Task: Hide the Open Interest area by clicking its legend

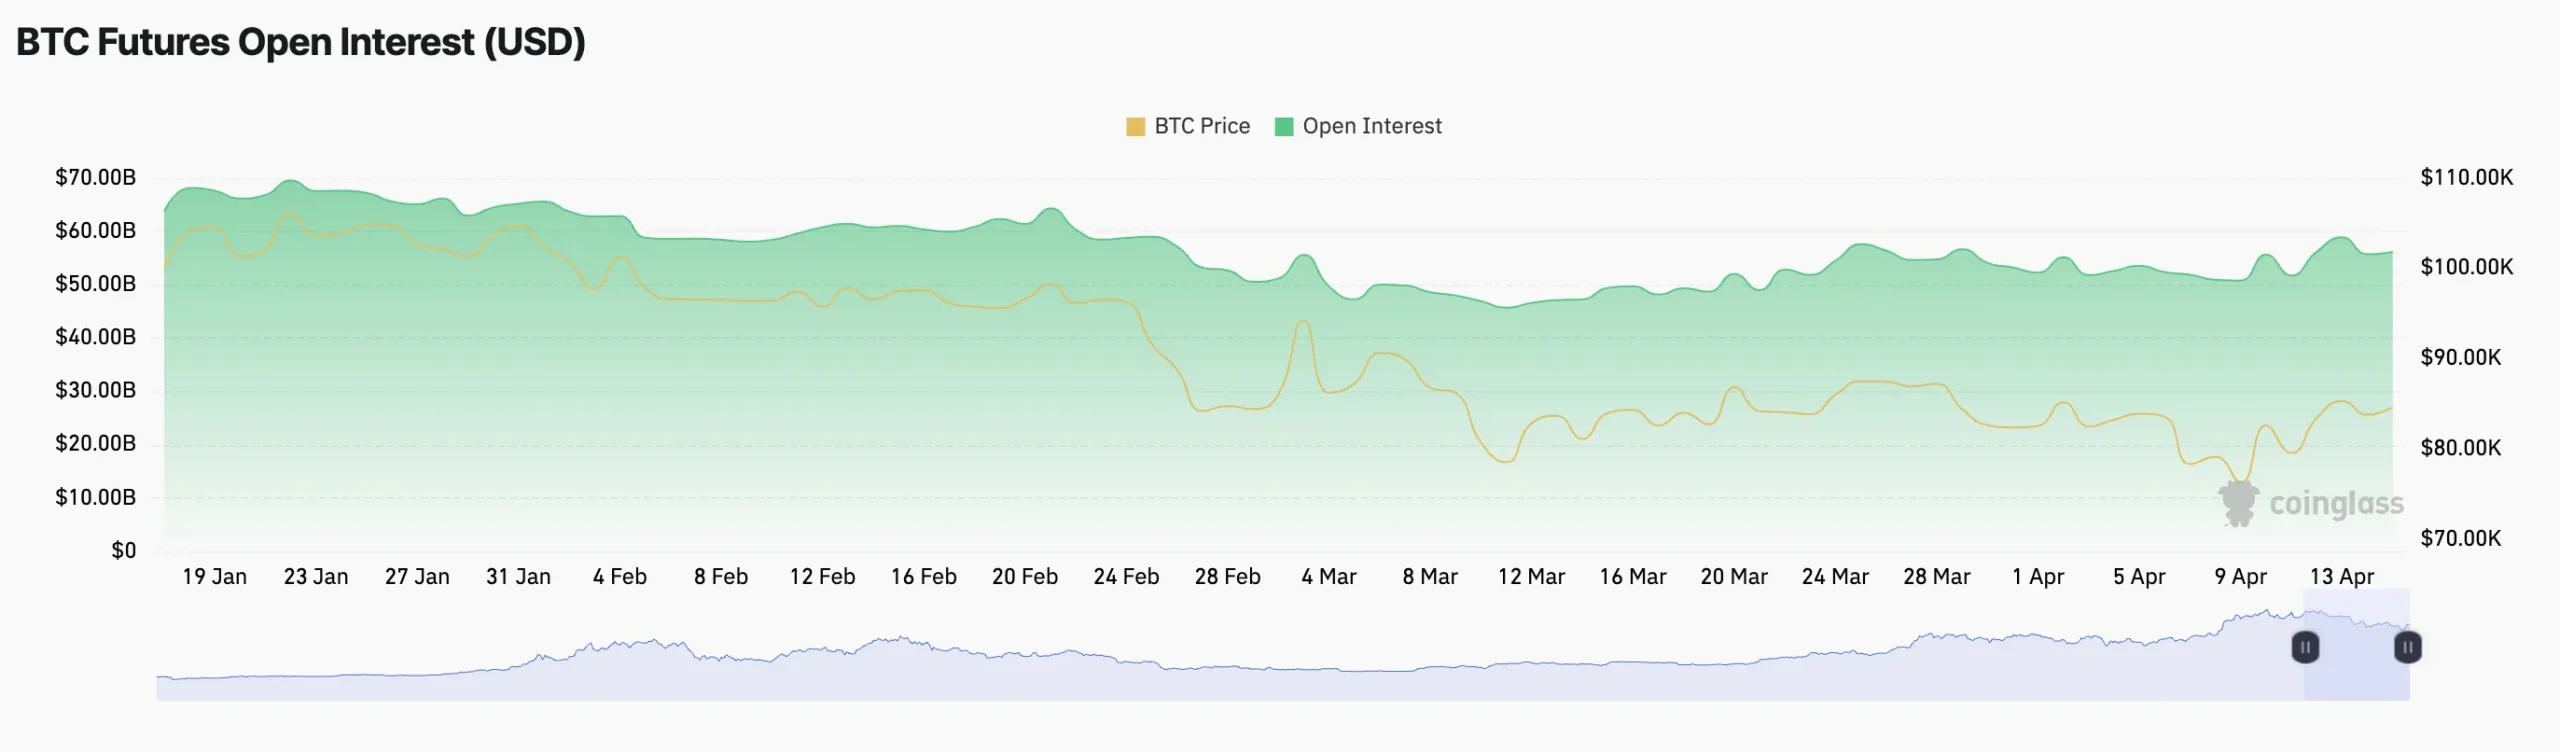Action: click(1370, 126)
